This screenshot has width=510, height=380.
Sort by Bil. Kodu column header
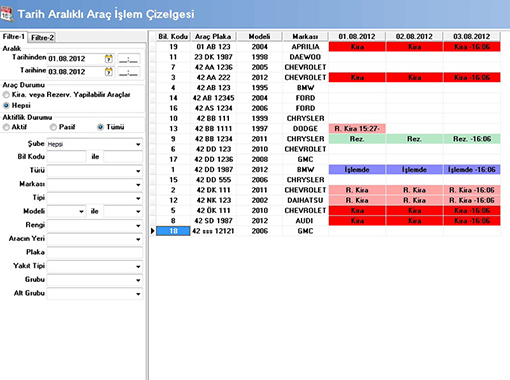click(x=173, y=36)
